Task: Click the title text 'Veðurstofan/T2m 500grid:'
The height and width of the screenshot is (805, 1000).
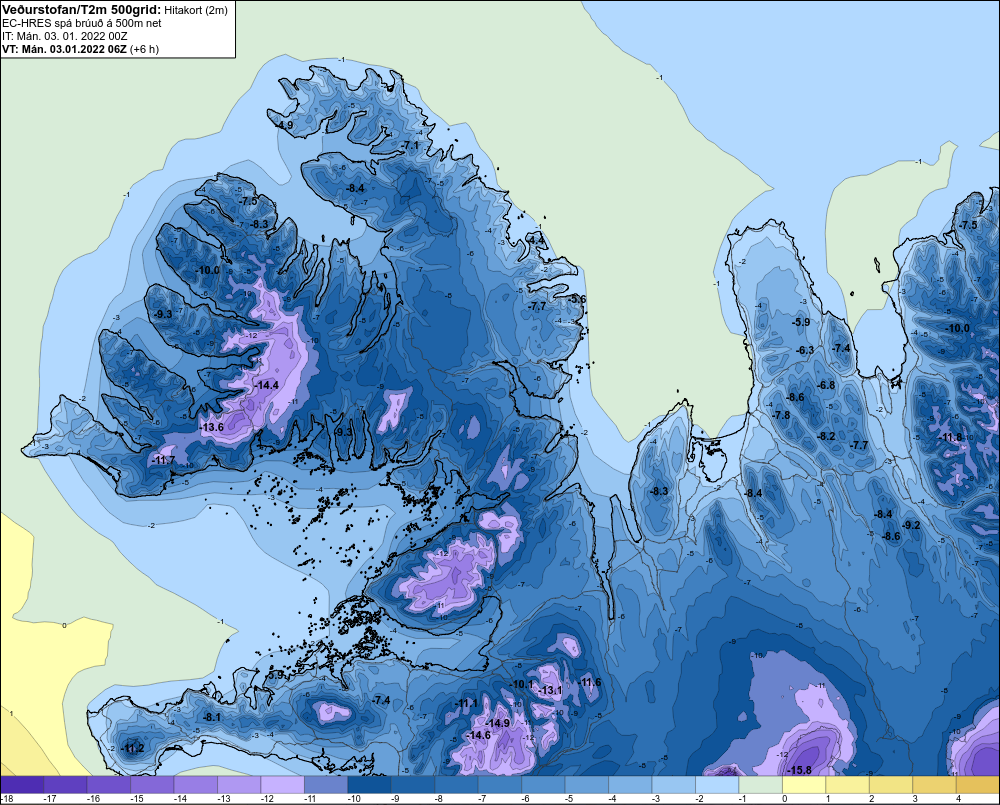Action: (x=80, y=10)
